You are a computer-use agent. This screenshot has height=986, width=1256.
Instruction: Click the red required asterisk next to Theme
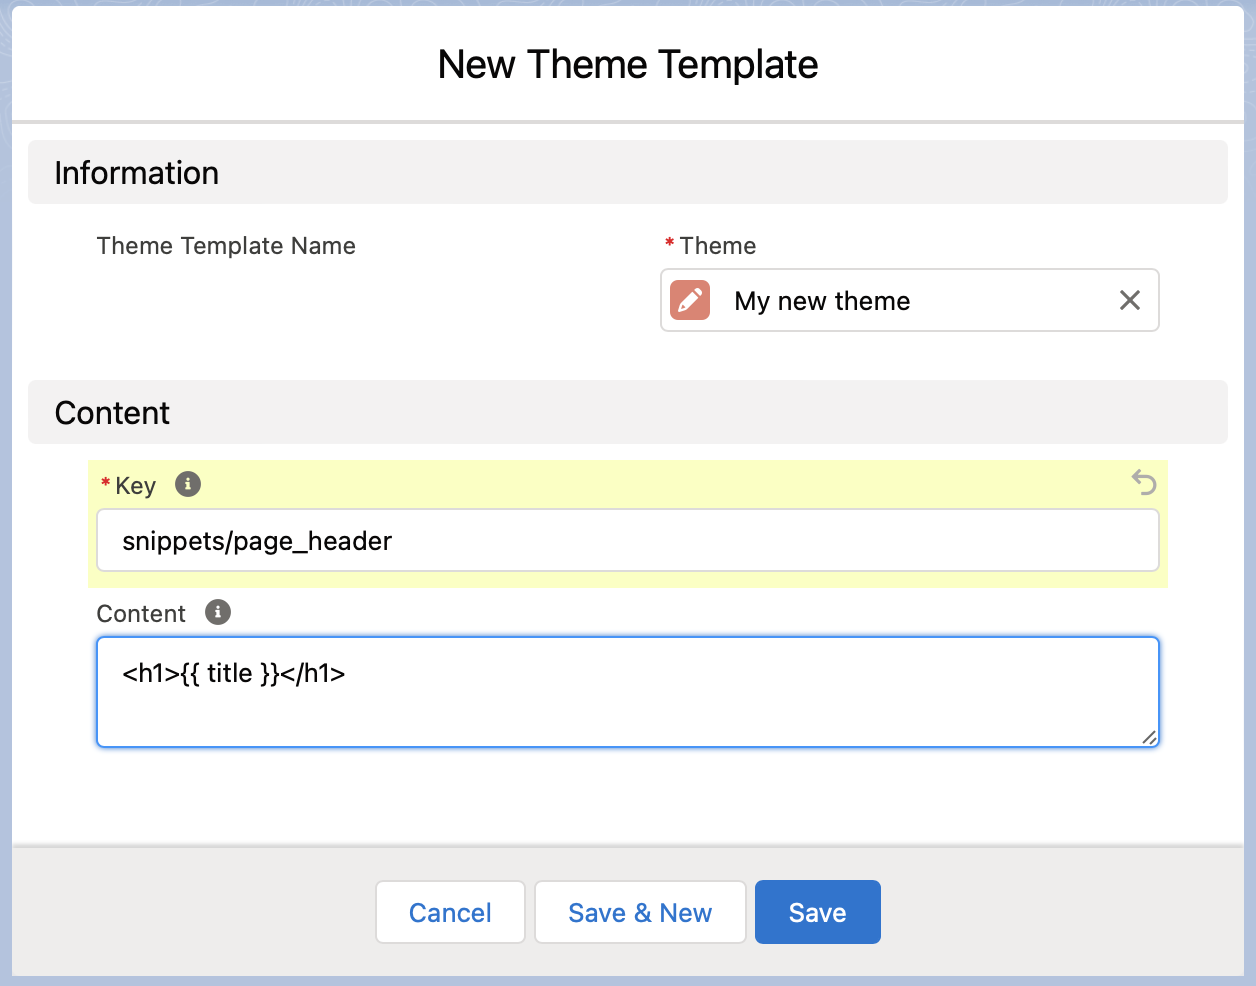669,245
